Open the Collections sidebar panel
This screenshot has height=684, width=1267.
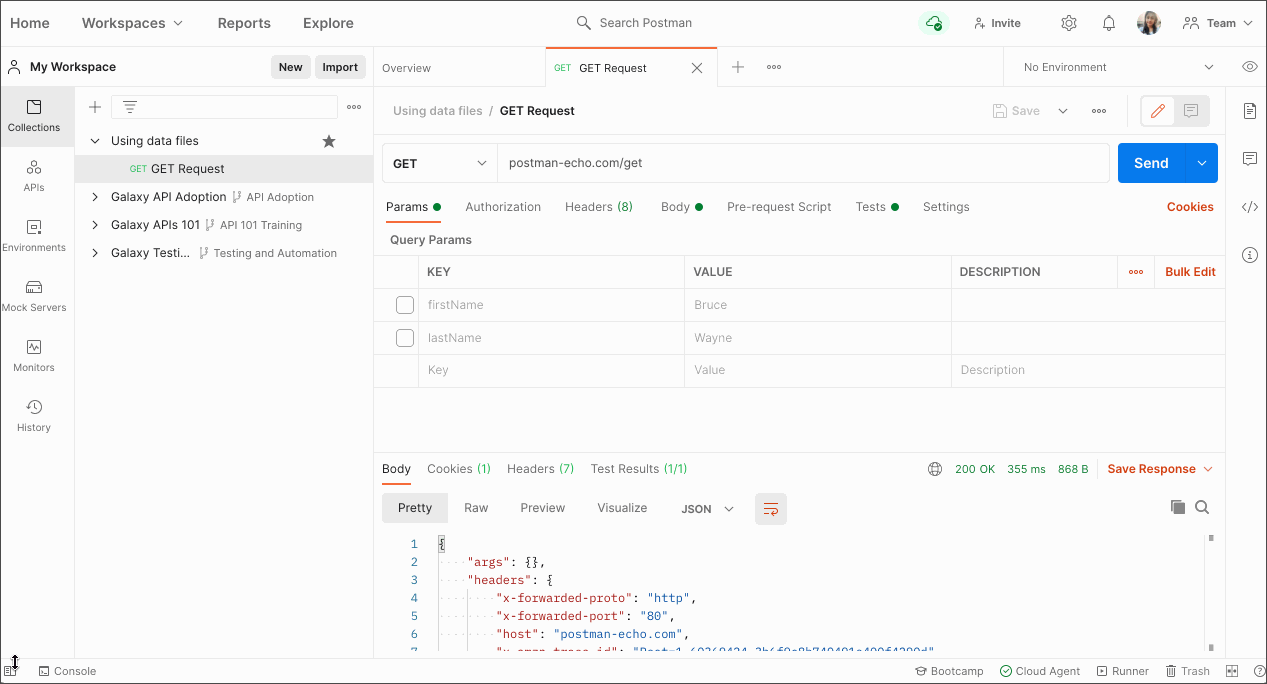[34, 116]
